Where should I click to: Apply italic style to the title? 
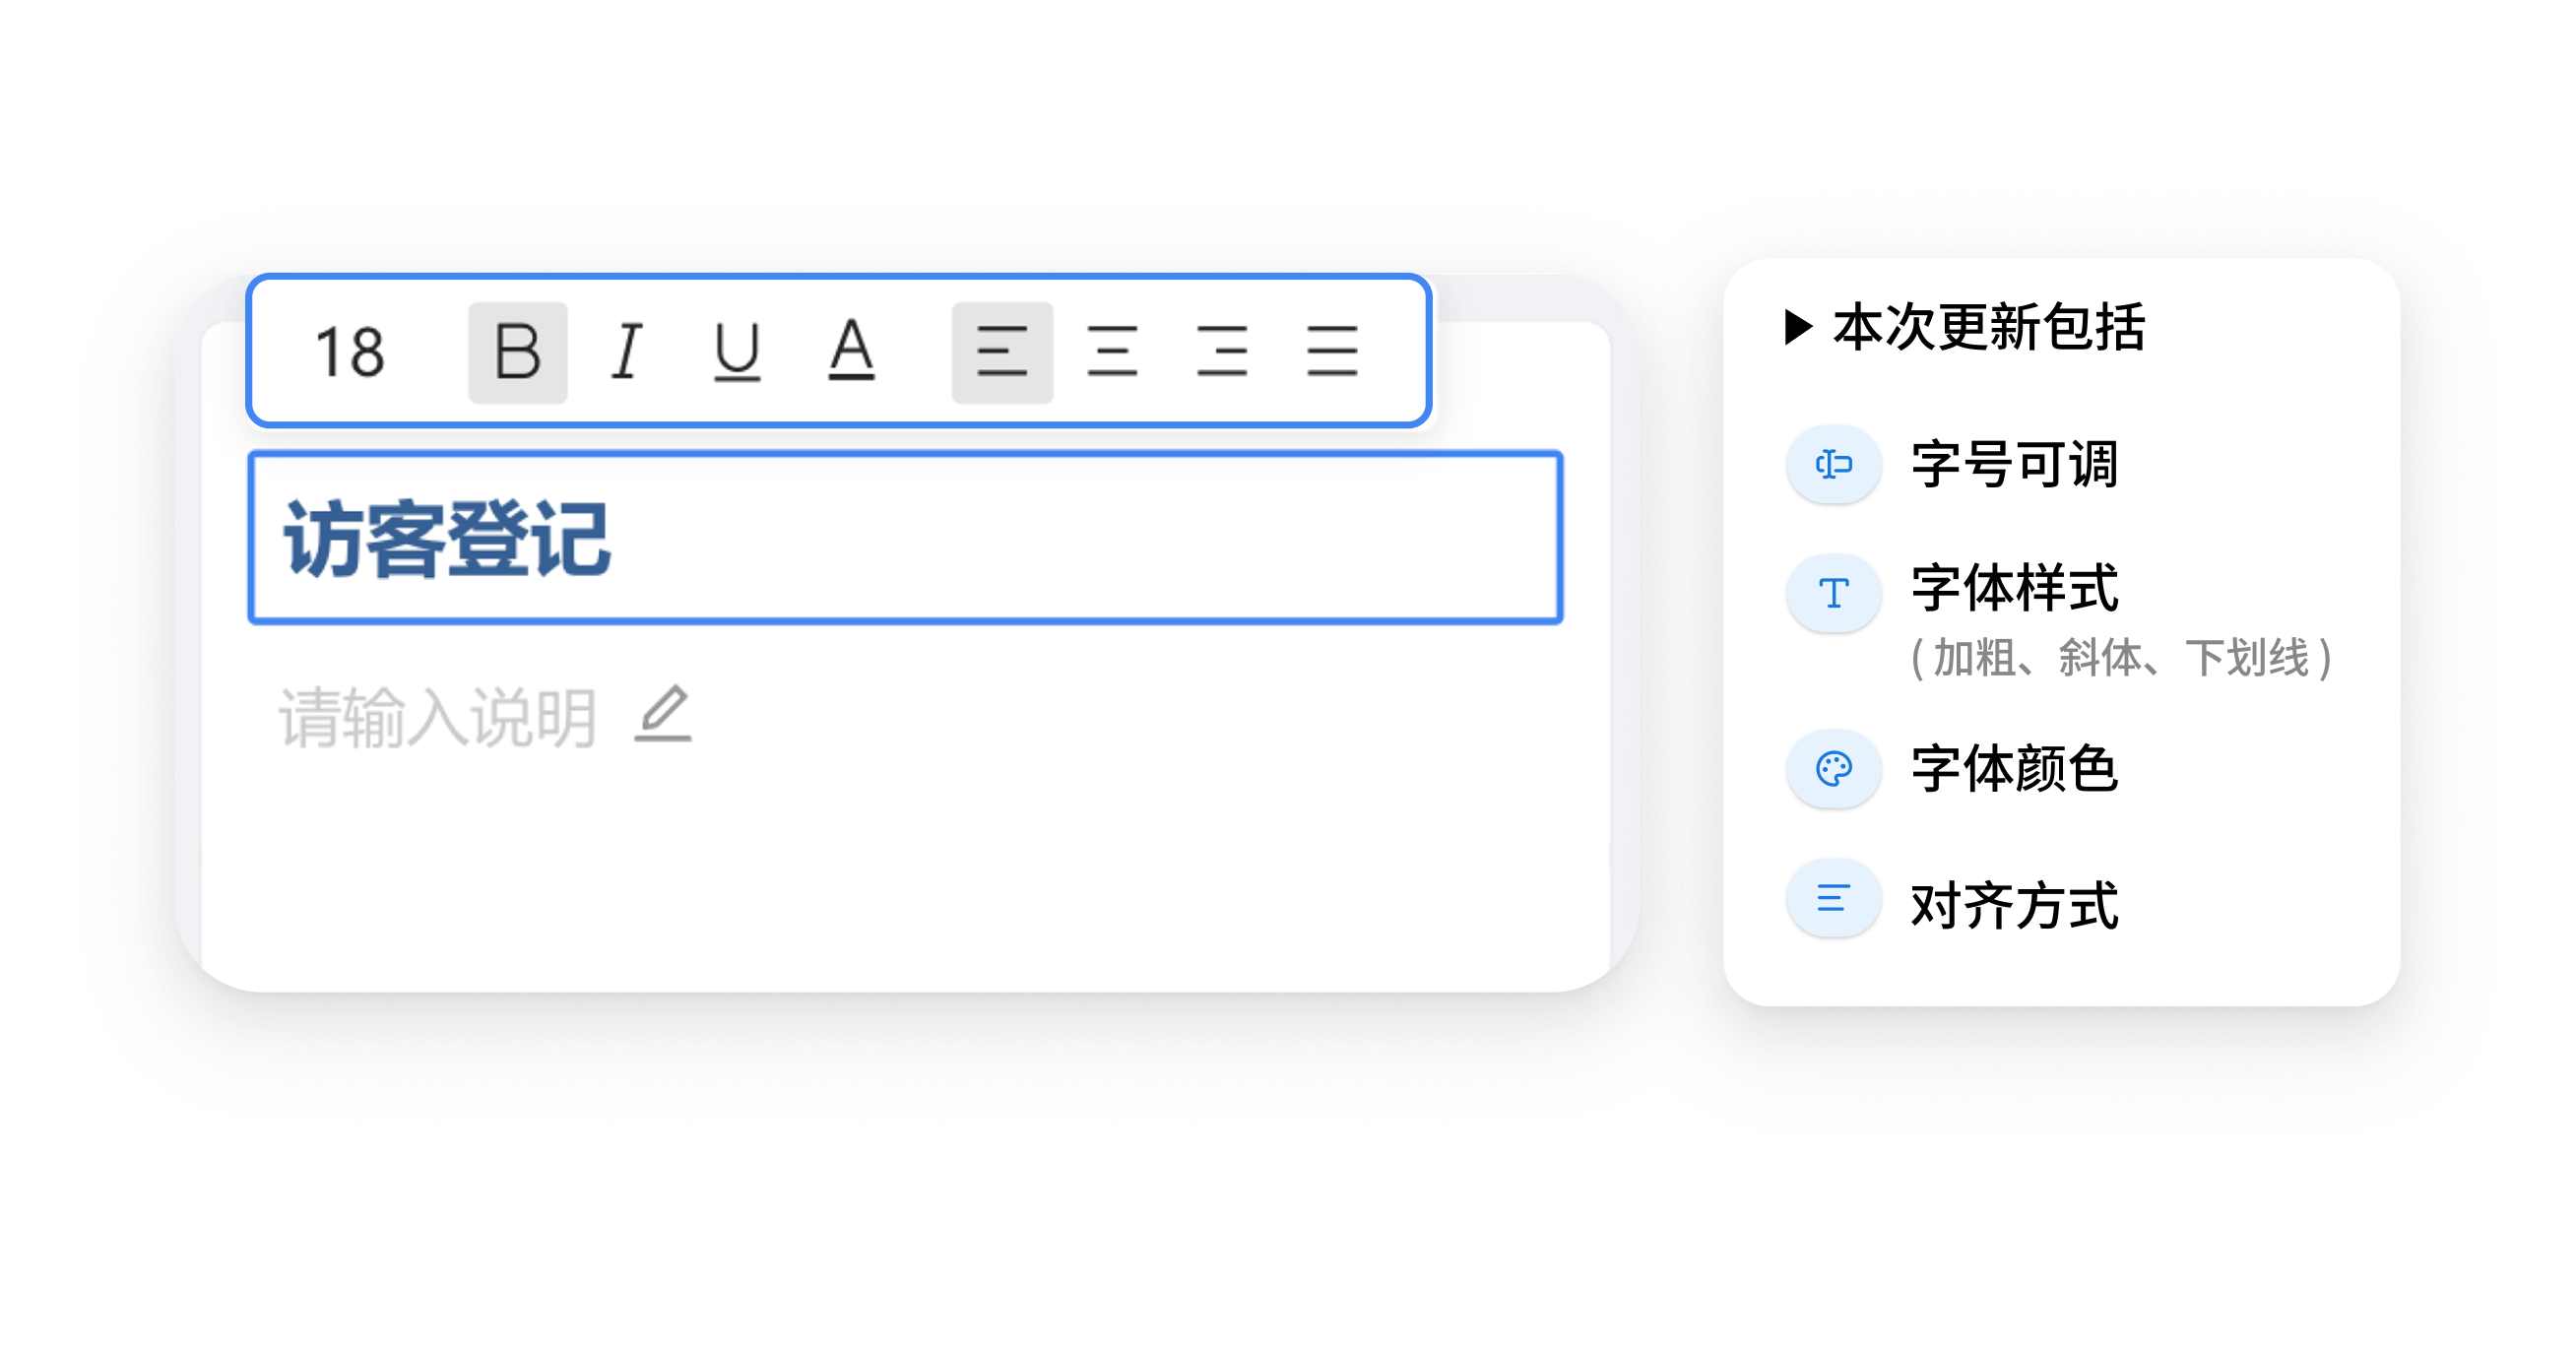click(x=625, y=352)
